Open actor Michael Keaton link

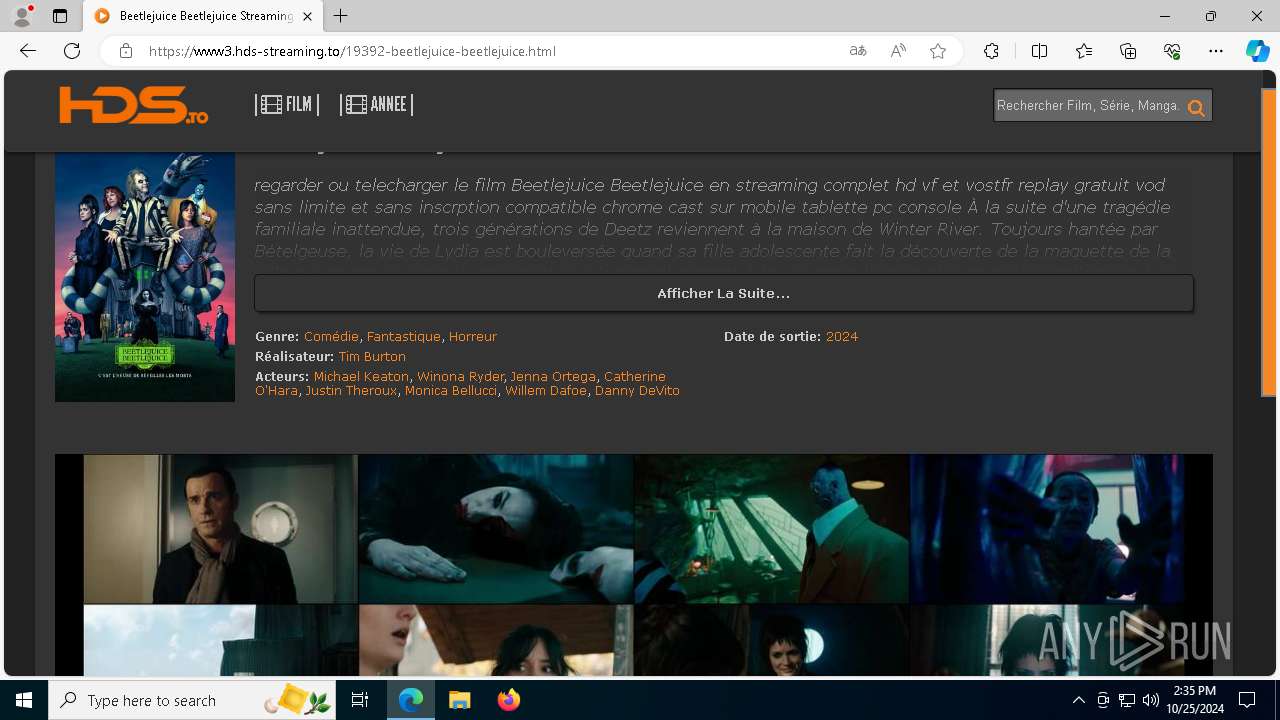click(x=361, y=377)
